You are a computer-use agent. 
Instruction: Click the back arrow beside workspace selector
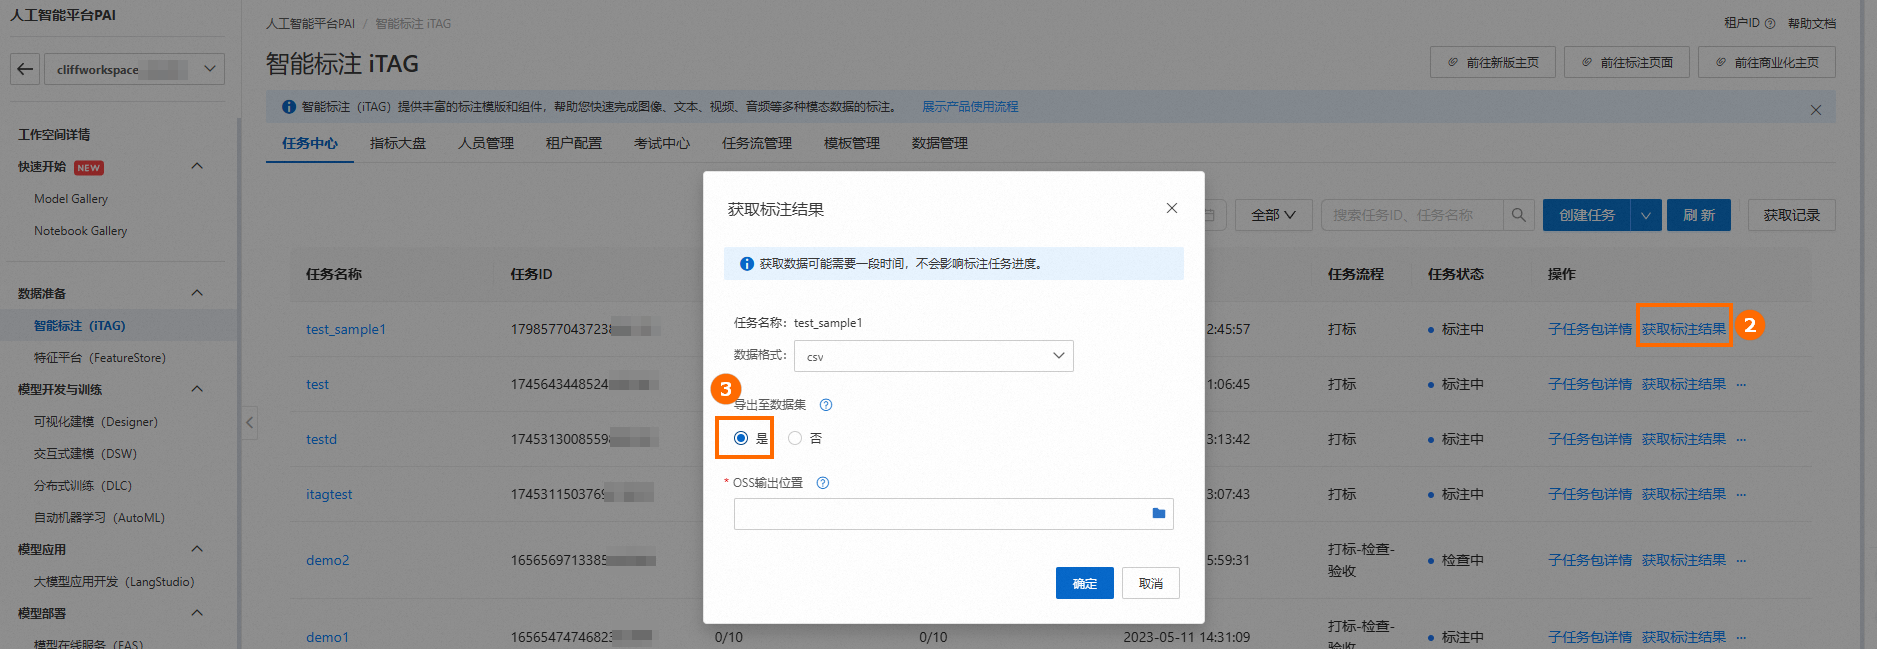click(x=25, y=69)
